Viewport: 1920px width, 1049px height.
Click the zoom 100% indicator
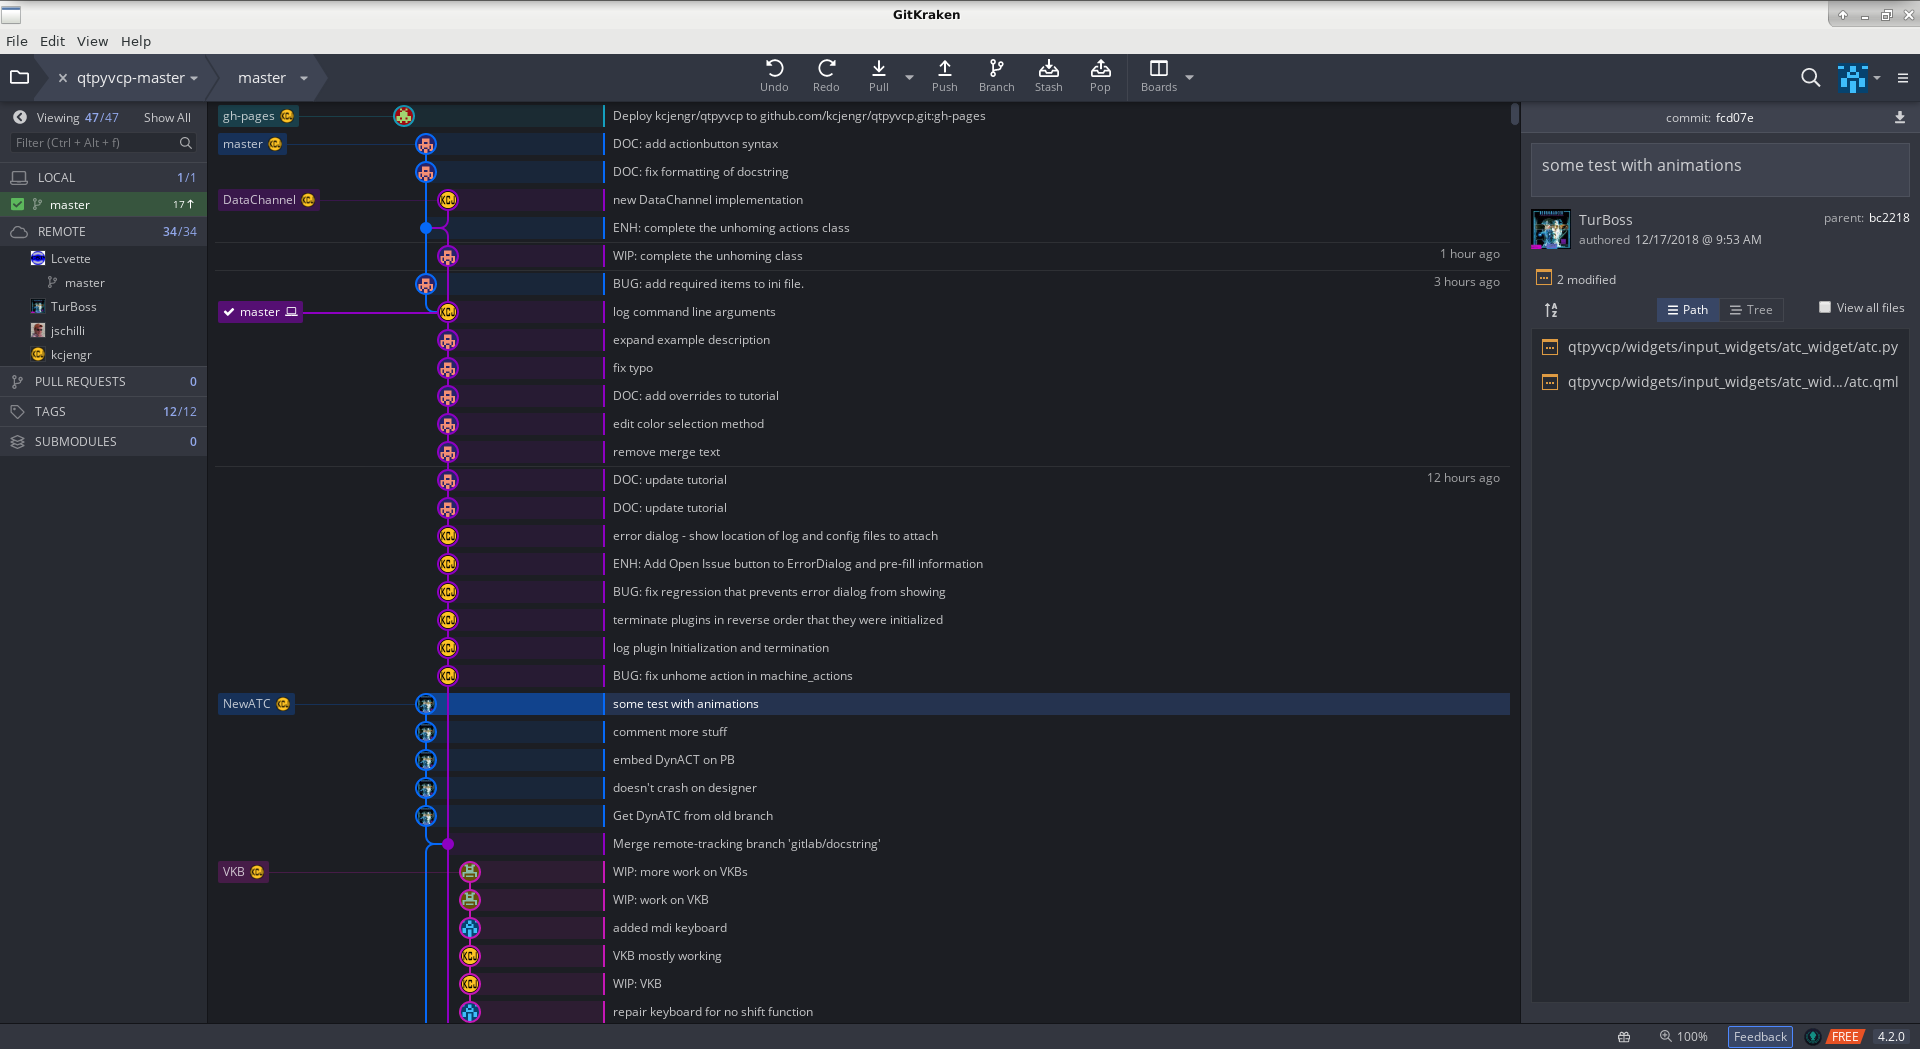point(1684,1037)
